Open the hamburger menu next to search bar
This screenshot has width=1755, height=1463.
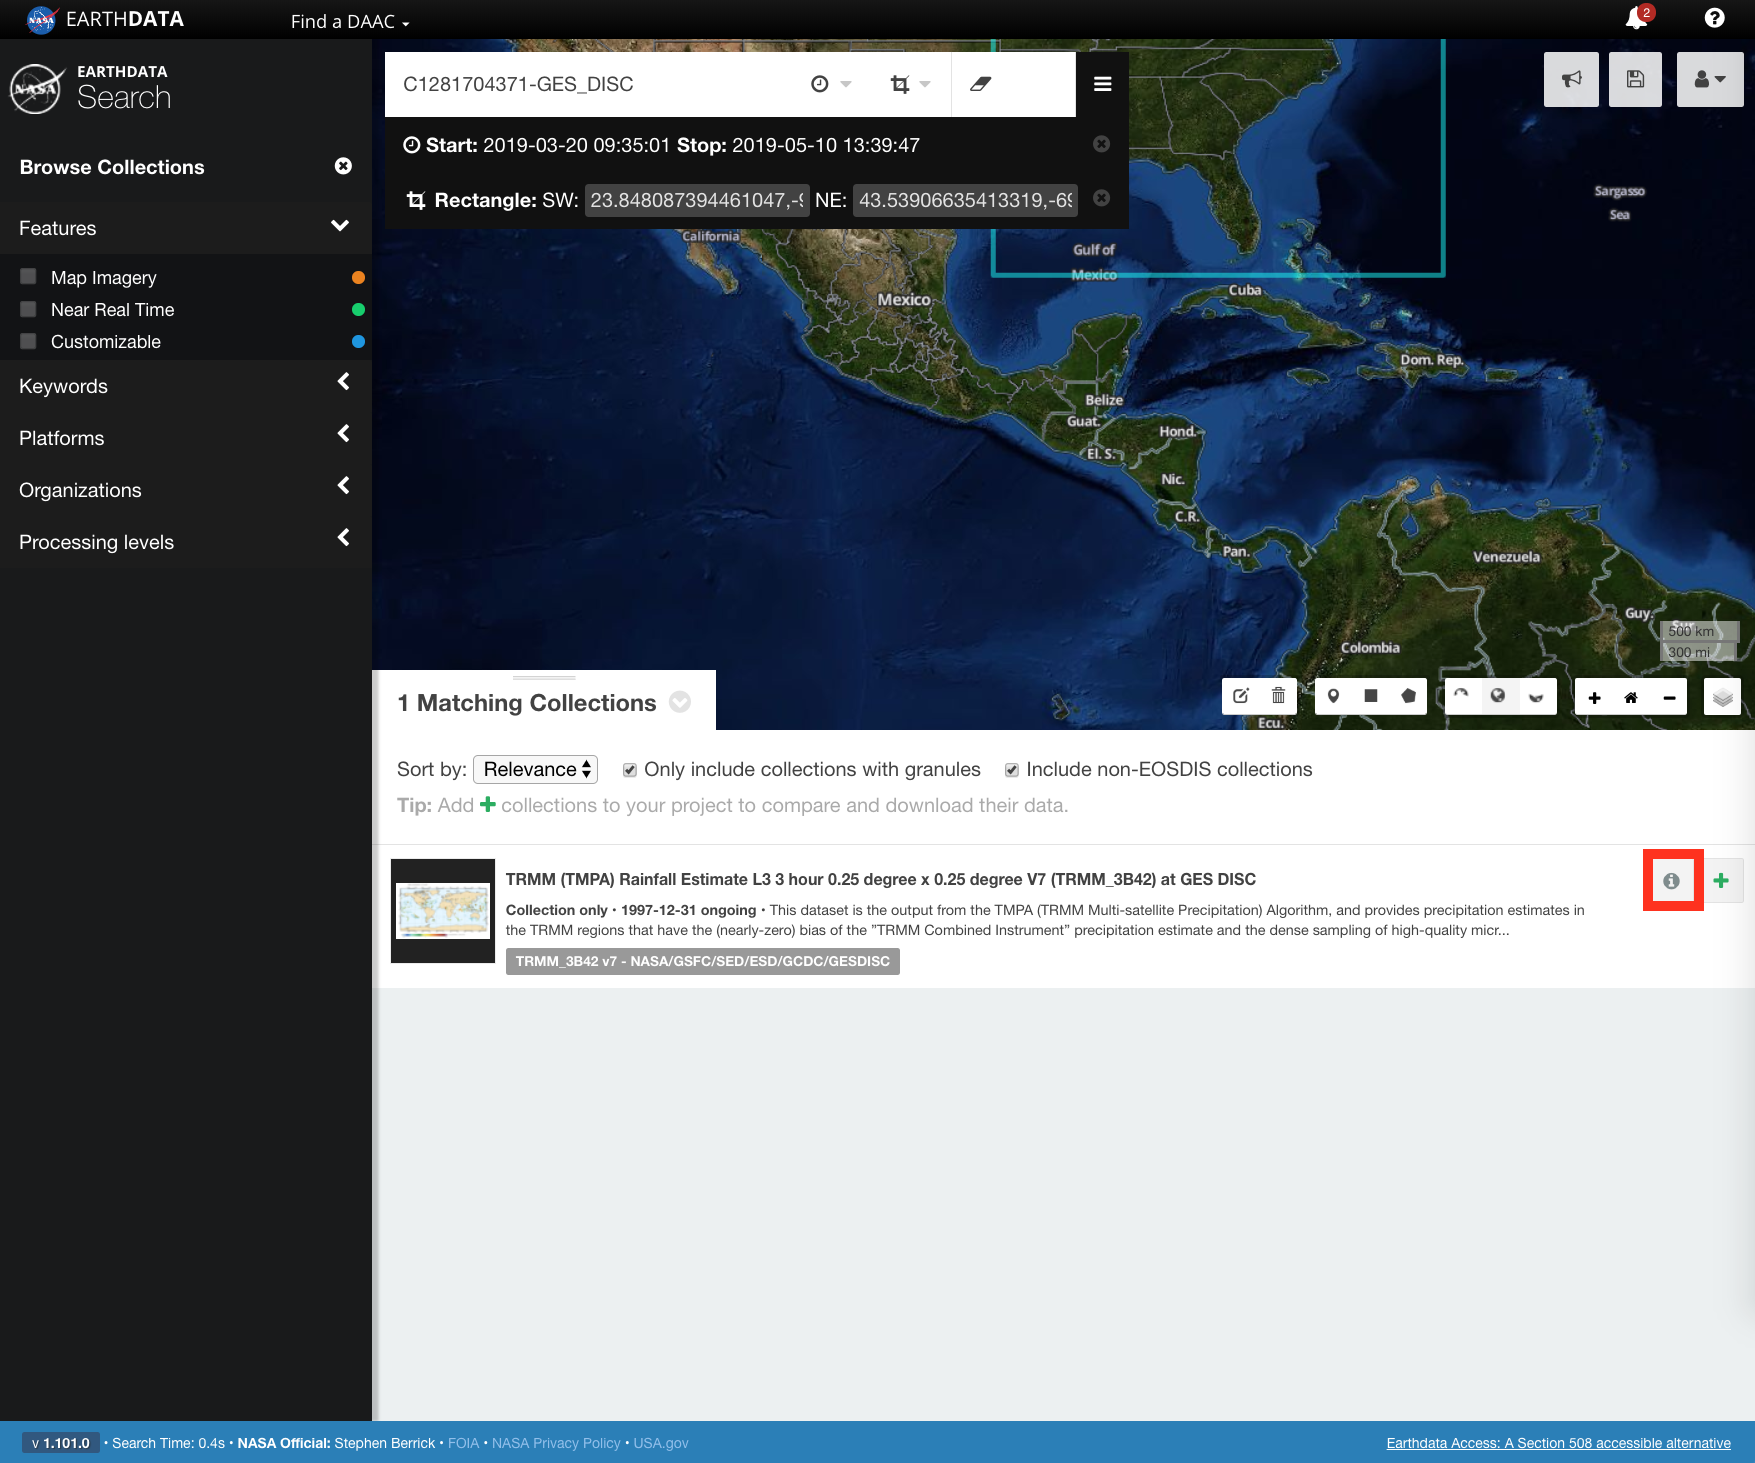pyautogui.click(x=1102, y=84)
